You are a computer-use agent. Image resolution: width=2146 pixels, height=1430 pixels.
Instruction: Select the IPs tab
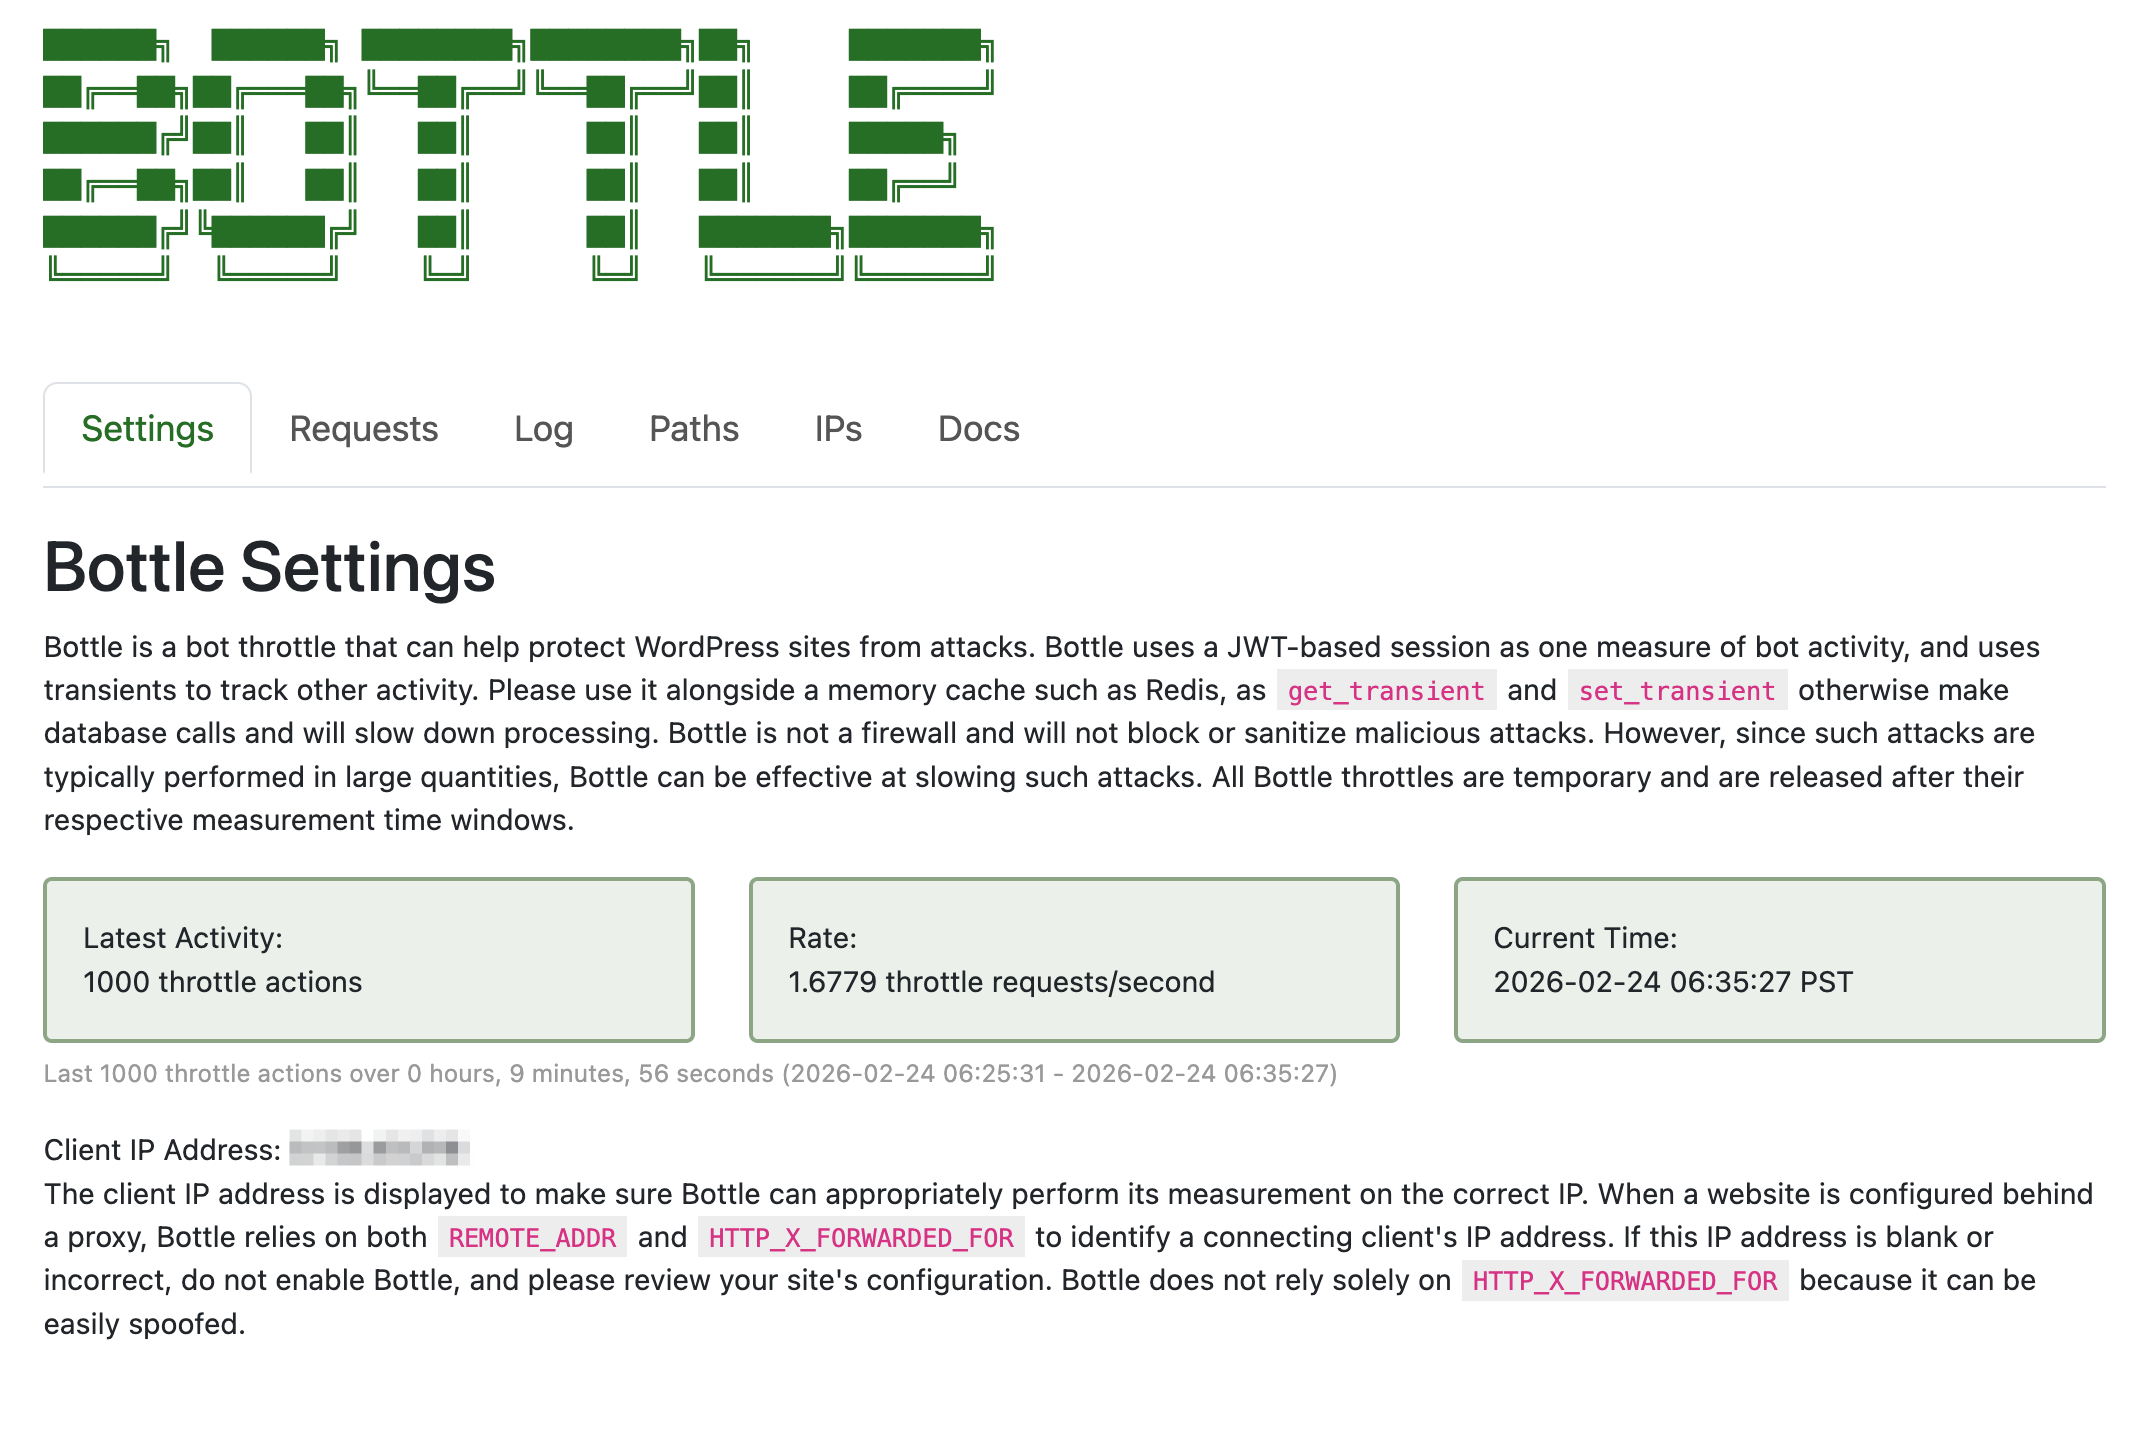837,429
